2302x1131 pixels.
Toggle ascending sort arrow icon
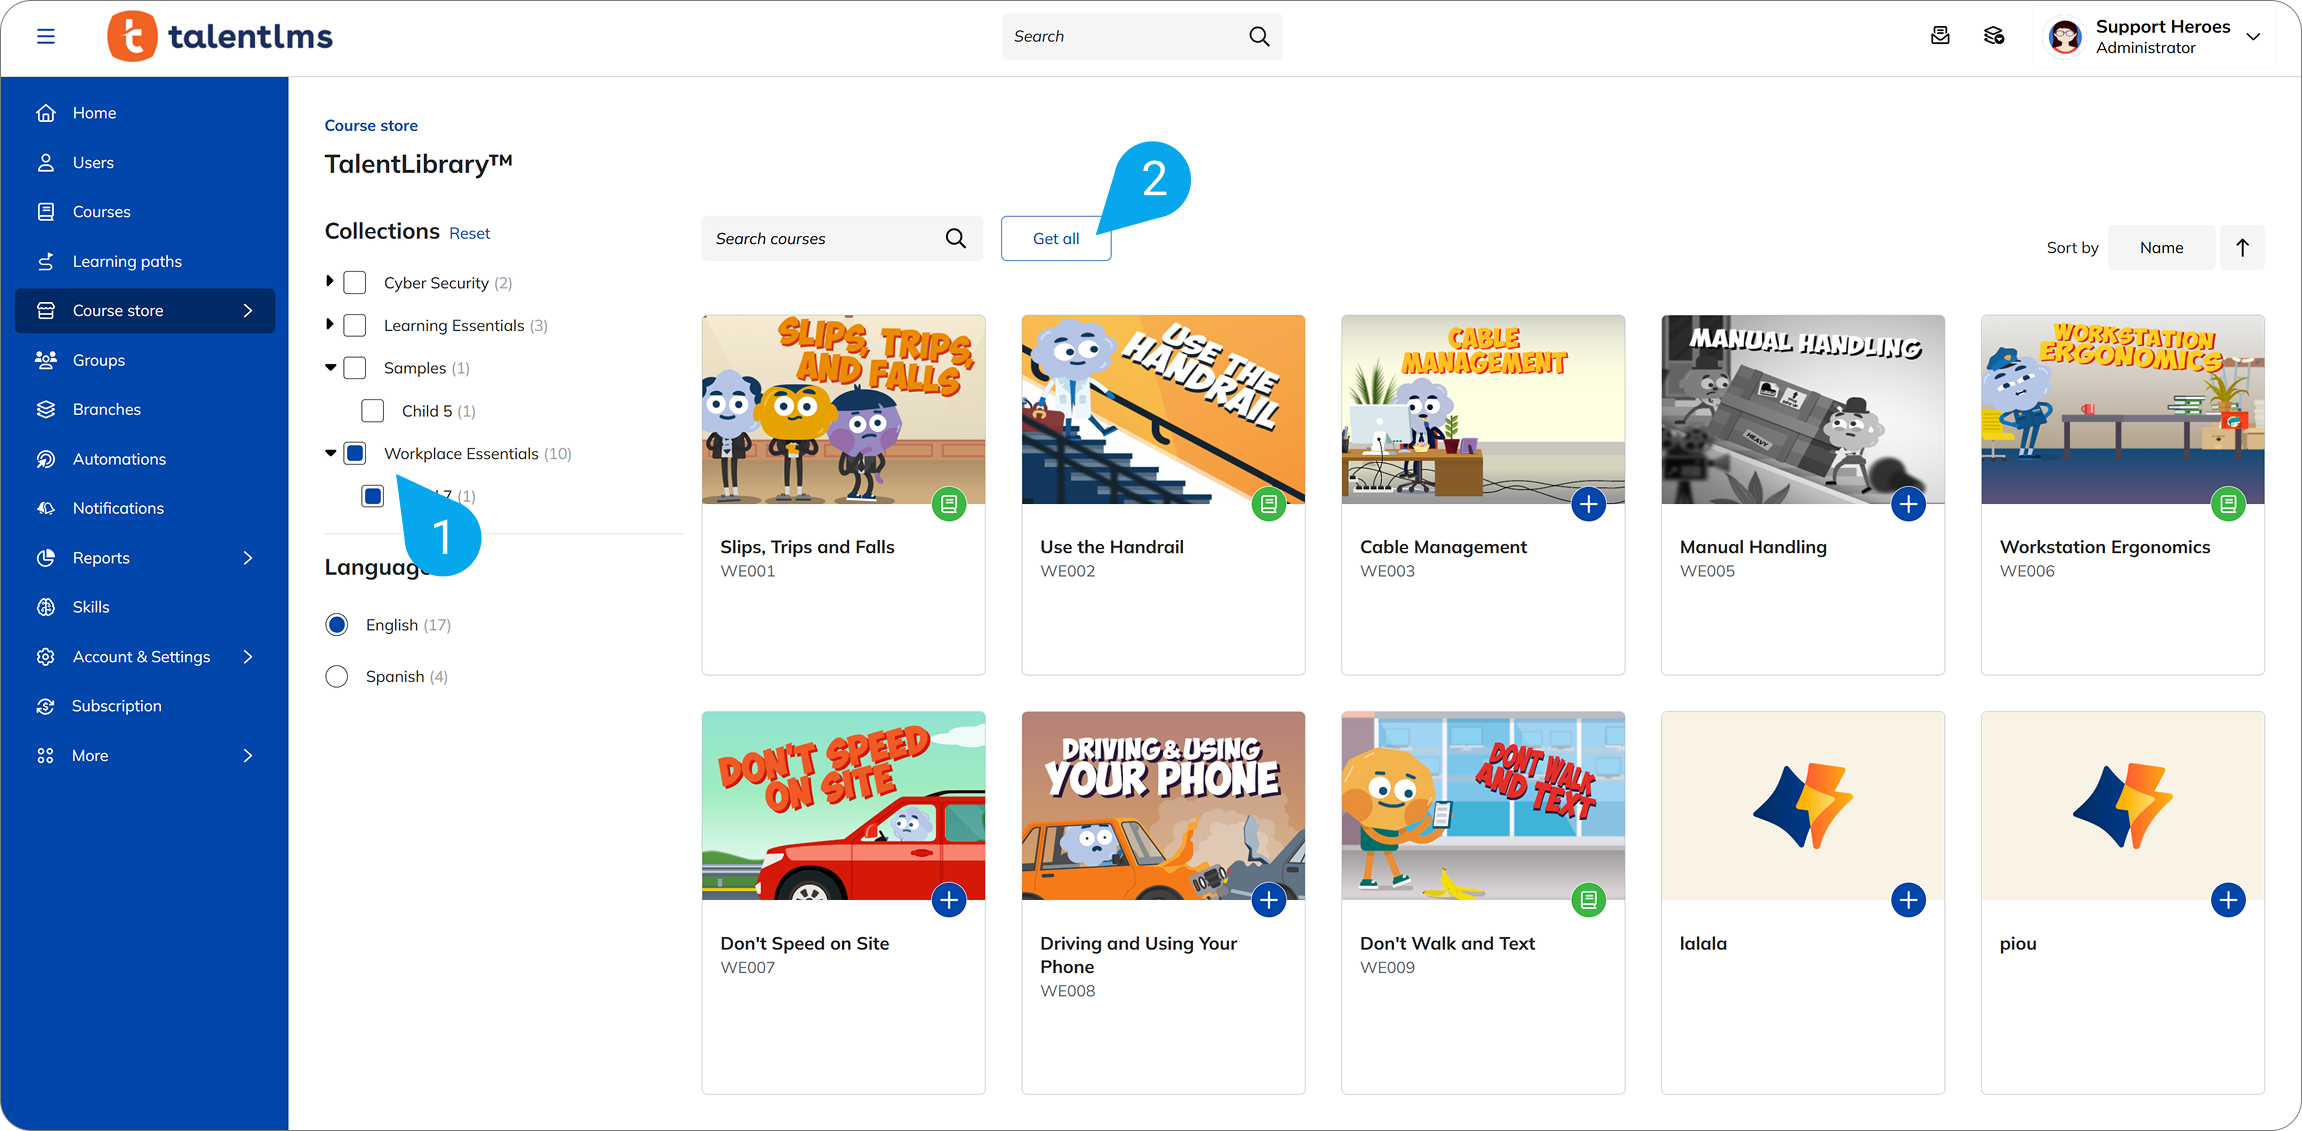pos(2242,248)
